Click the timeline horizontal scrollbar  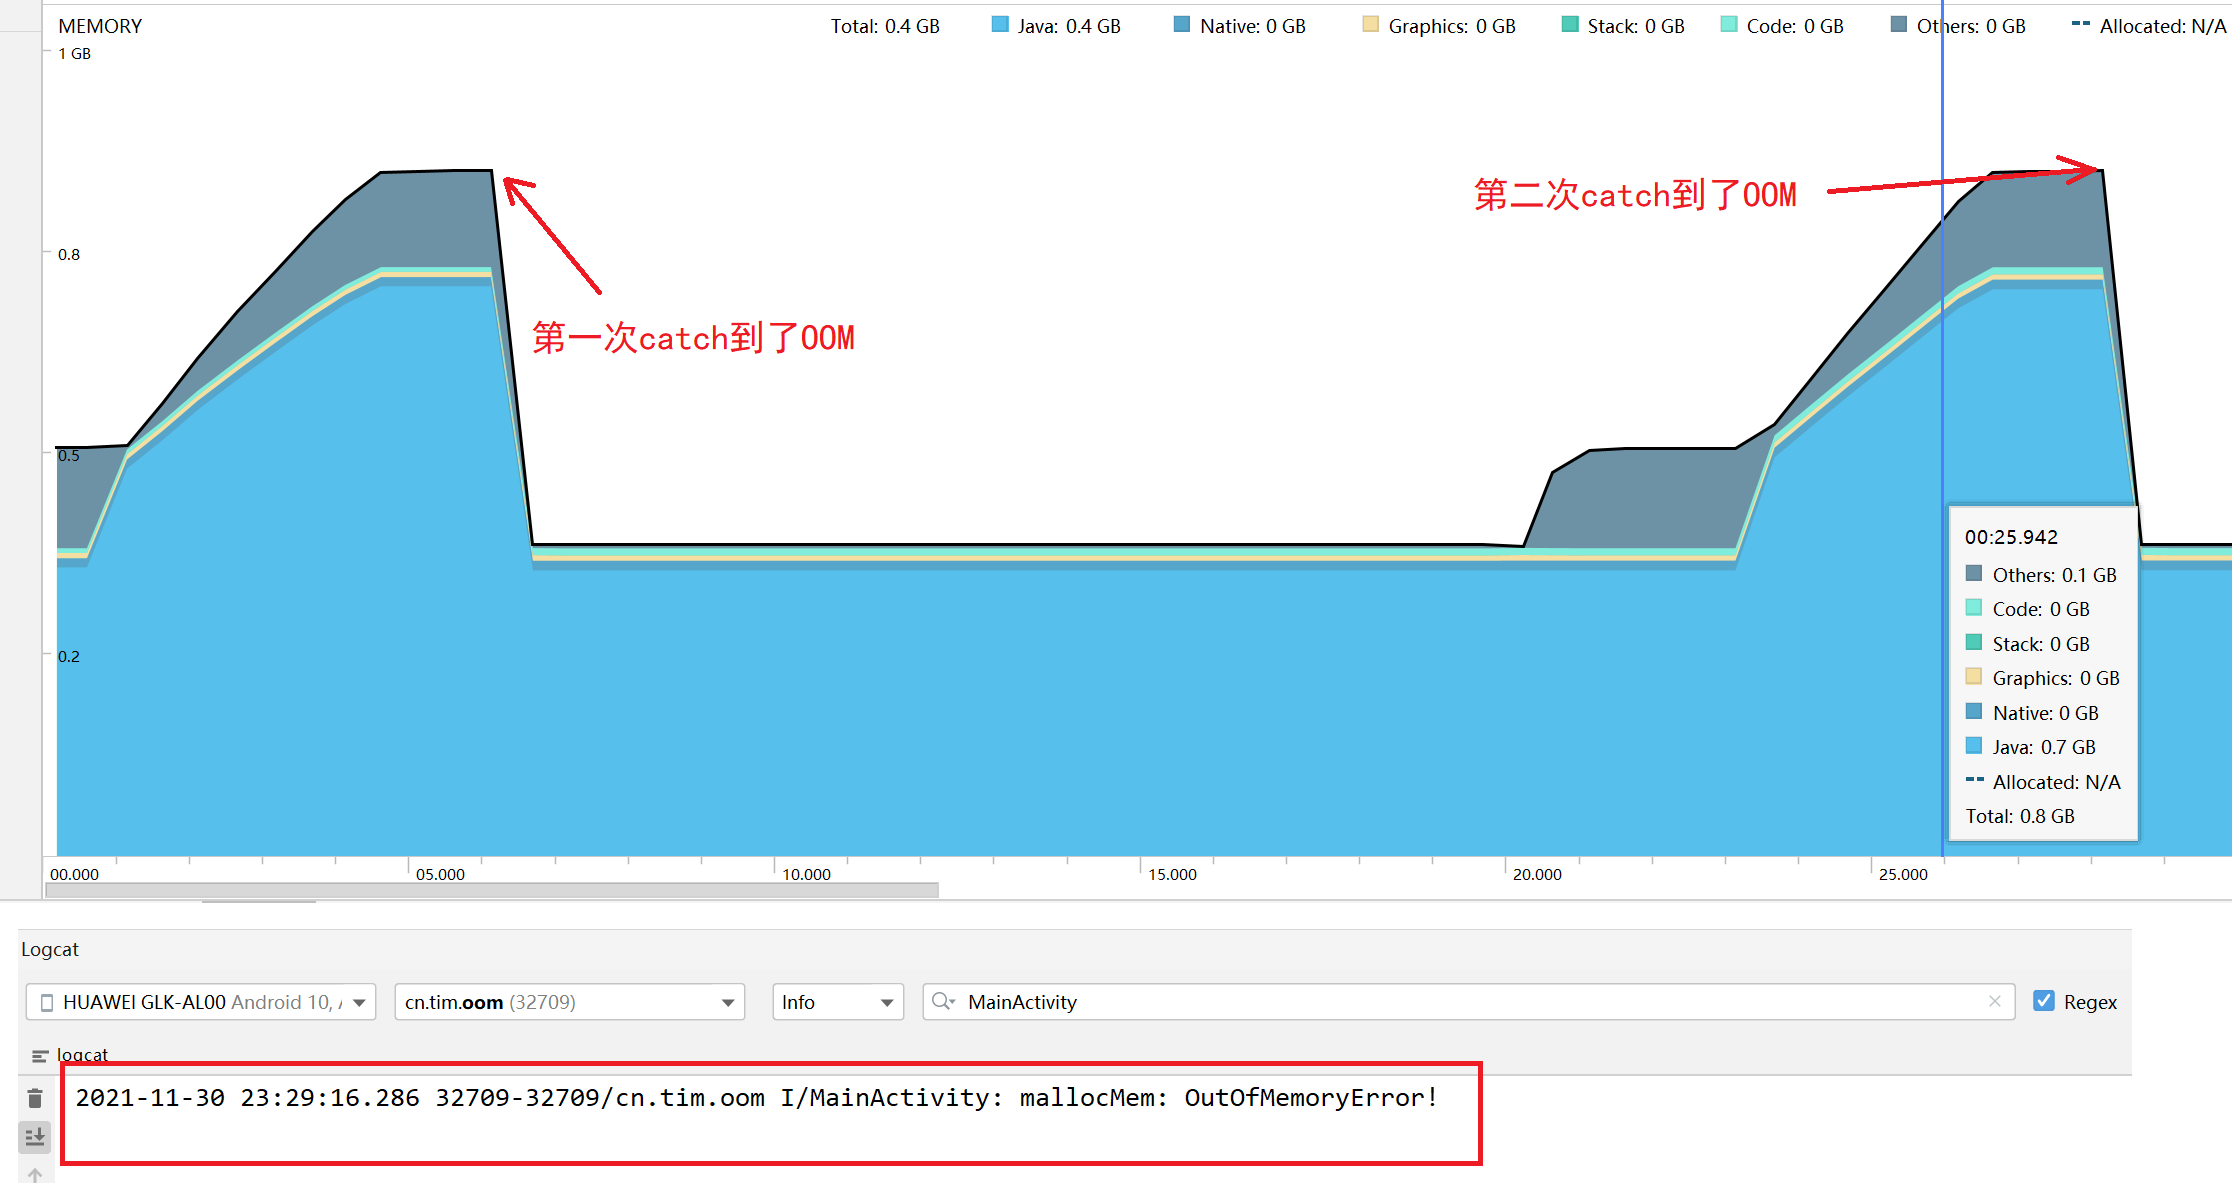(492, 889)
